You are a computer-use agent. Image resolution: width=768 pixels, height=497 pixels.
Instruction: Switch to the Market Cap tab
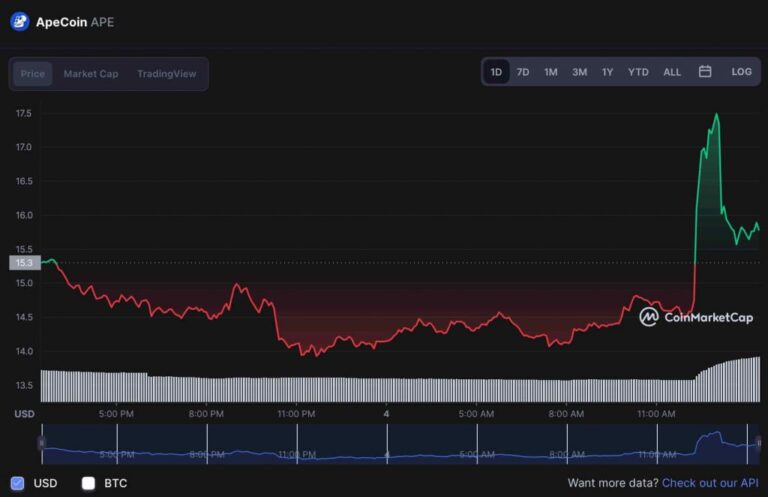click(91, 74)
